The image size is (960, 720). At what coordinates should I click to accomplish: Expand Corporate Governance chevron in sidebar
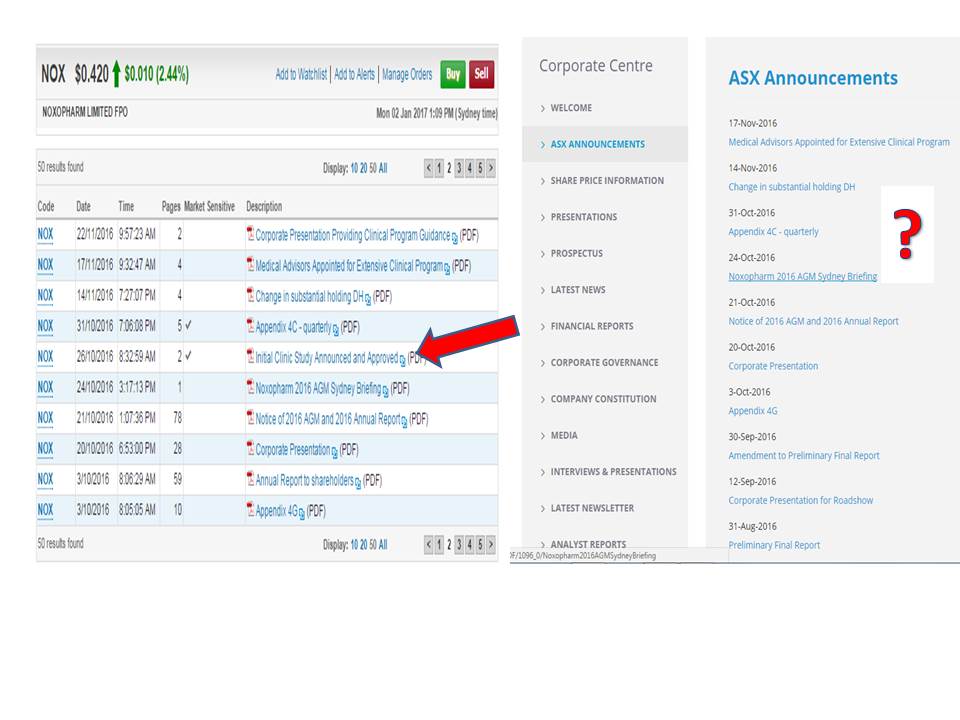tap(542, 363)
